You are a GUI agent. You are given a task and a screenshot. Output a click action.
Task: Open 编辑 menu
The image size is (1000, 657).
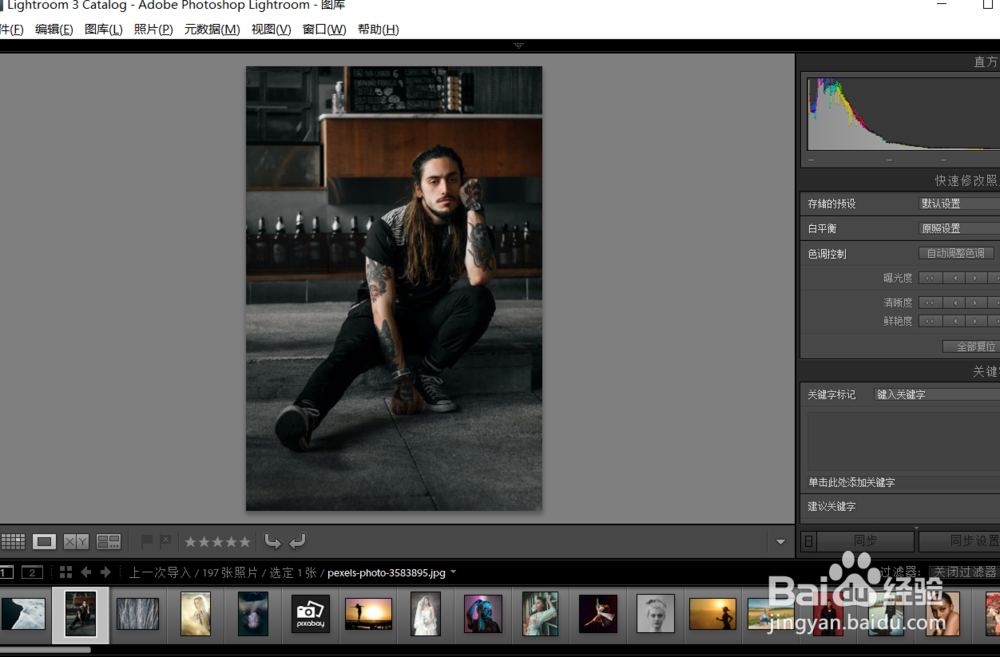click(x=54, y=29)
